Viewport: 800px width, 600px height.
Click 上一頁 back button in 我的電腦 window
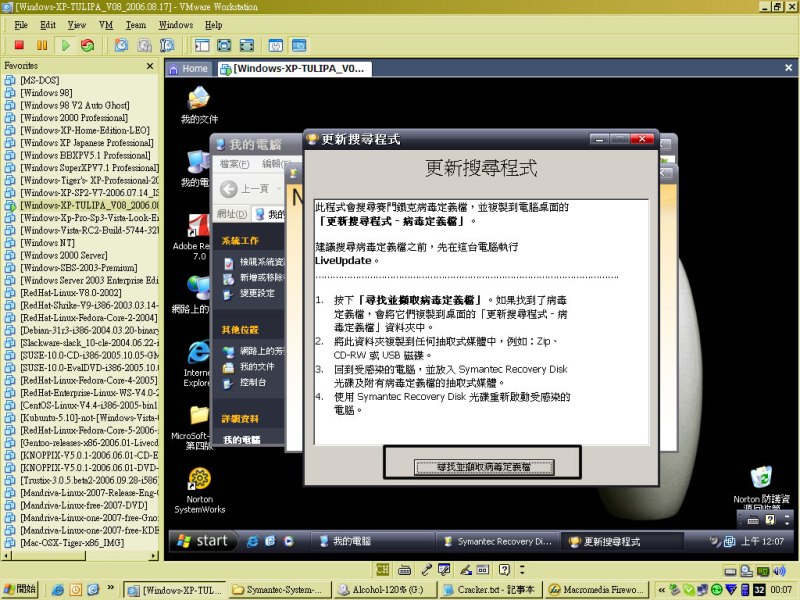[x=245, y=189]
